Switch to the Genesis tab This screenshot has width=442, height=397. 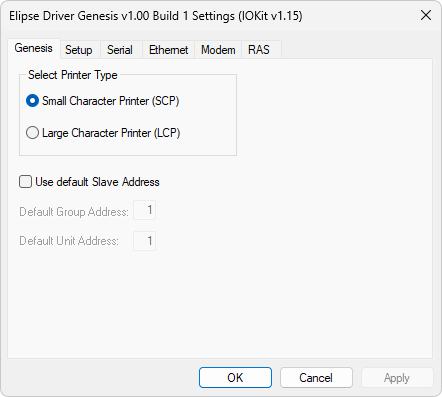[34, 49]
